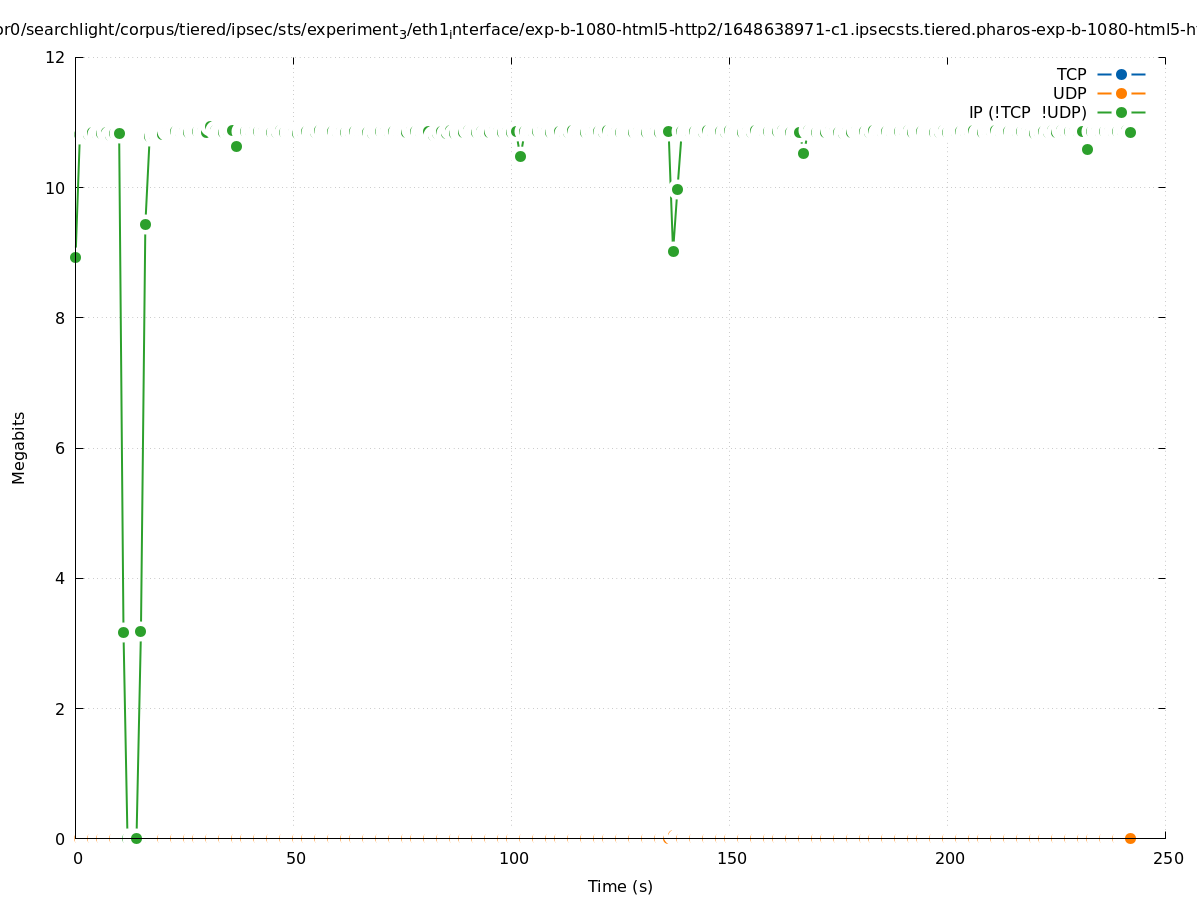Click the green point just below the line near 230s
This screenshot has height=900, width=1197.
tap(1087, 149)
